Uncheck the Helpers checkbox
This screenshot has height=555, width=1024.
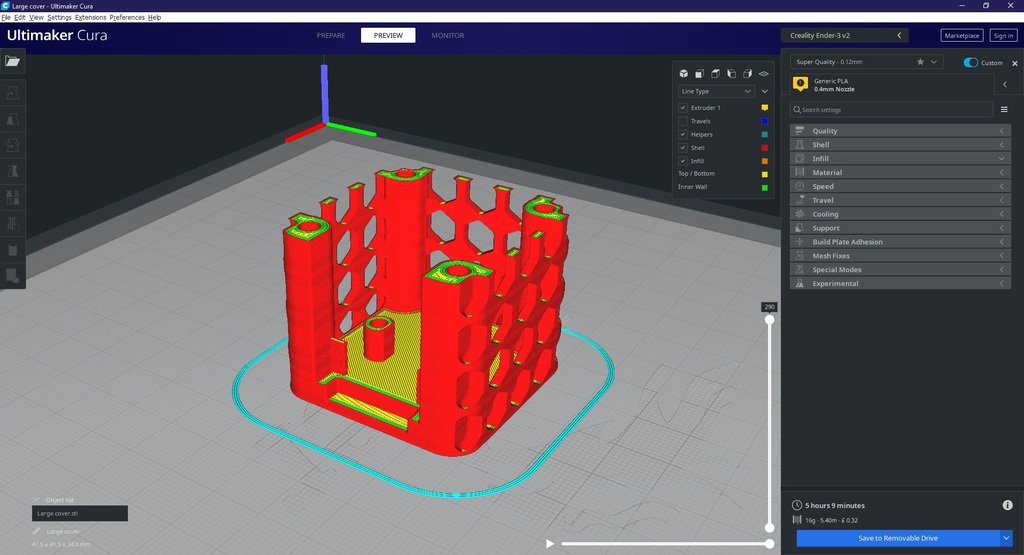click(x=683, y=134)
